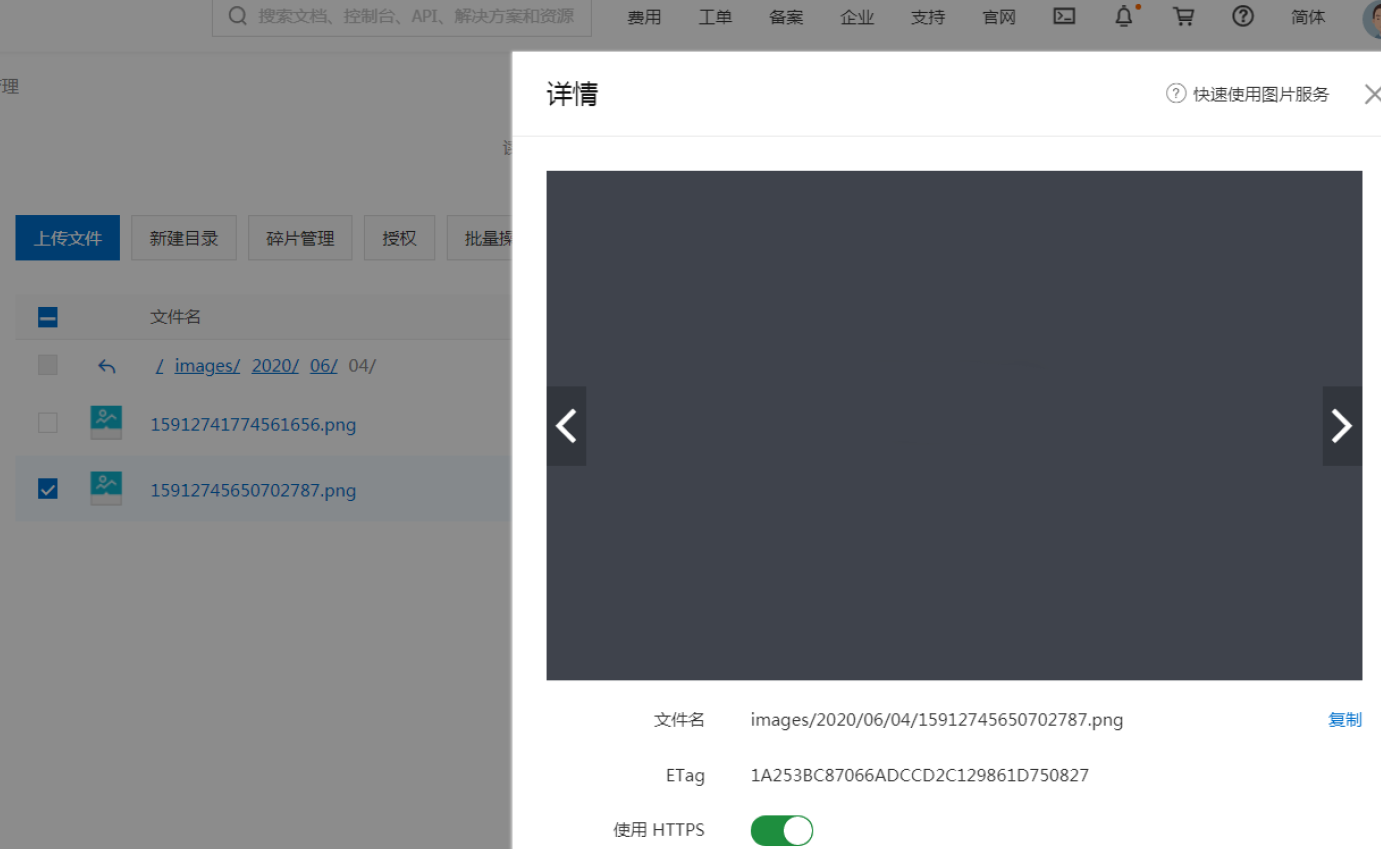The height and width of the screenshot is (849, 1381).
Task: Uncheck the box for 15912745650702787.png
Action: click(x=48, y=489)
